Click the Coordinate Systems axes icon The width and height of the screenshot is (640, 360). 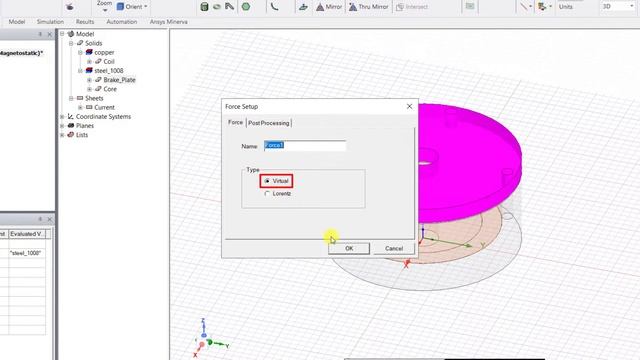tap(70, 116)
